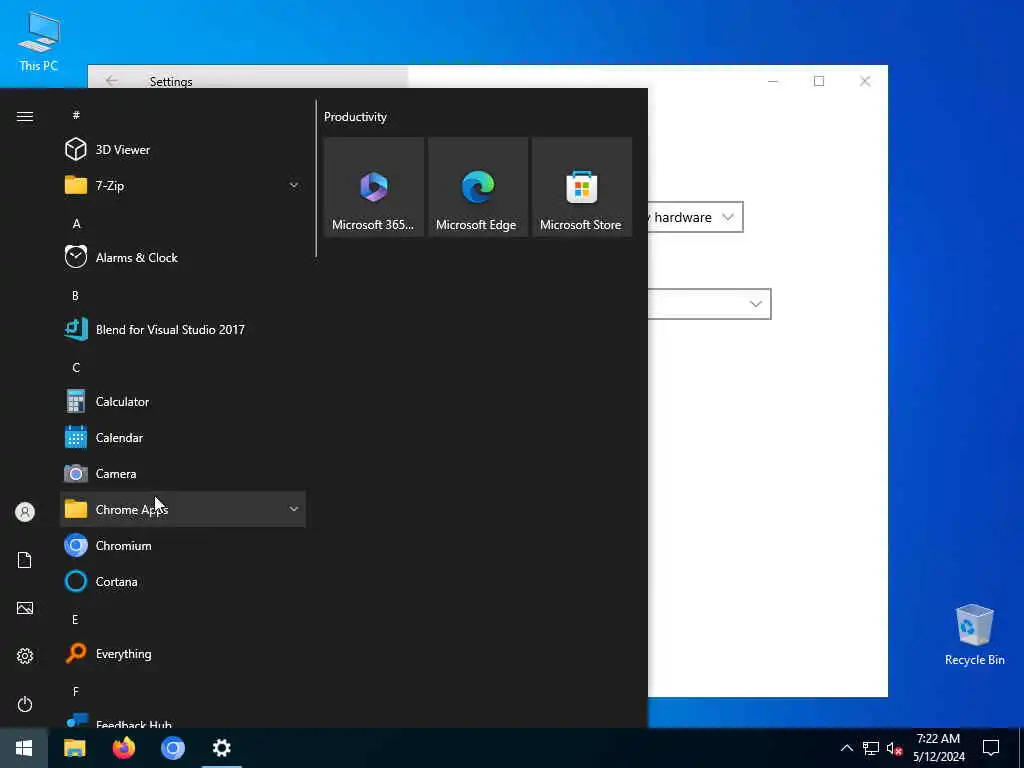
Task: Open File Explorer on the taskbar
Action: 74,748
